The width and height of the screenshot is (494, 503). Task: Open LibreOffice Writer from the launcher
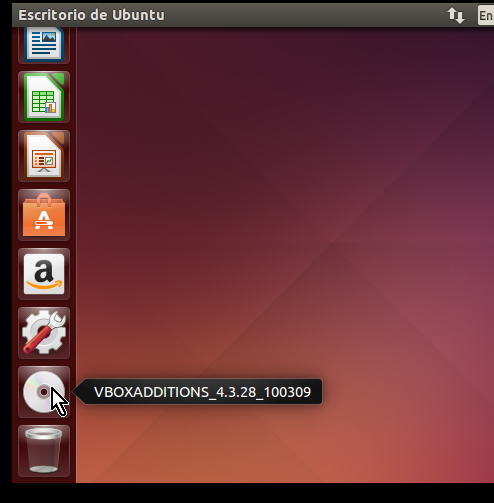point(44,45)
